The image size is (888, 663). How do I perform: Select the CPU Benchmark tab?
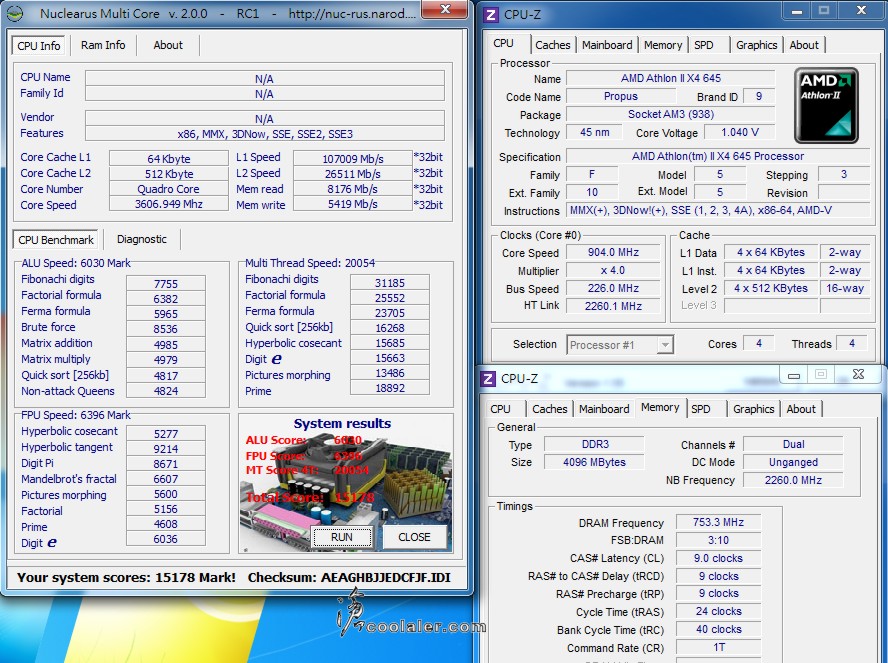pos(56,239)
